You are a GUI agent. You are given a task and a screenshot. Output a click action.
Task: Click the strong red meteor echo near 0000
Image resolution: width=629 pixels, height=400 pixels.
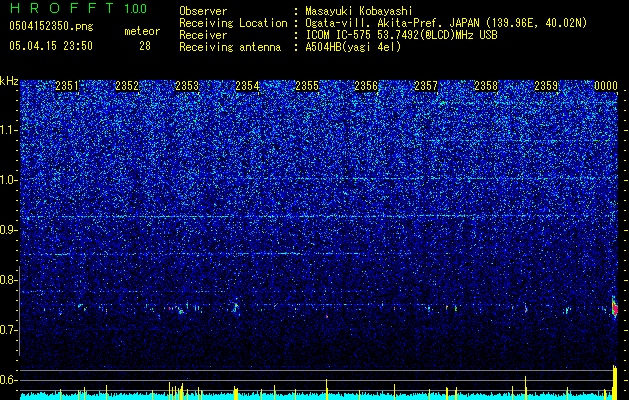[615, 308]
